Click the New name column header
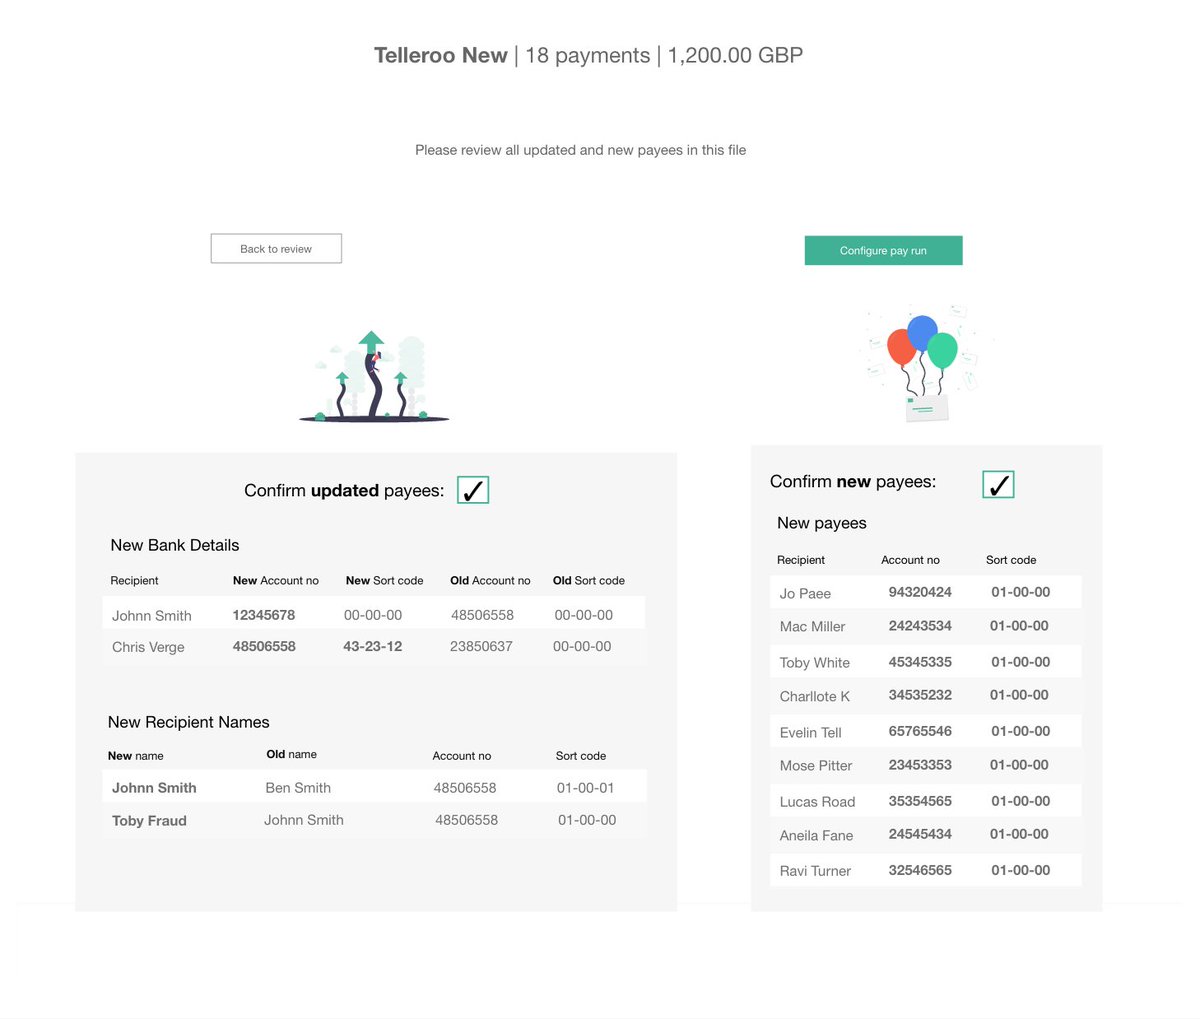The height and width of the screenshot is (1019, 1200). 136,756
